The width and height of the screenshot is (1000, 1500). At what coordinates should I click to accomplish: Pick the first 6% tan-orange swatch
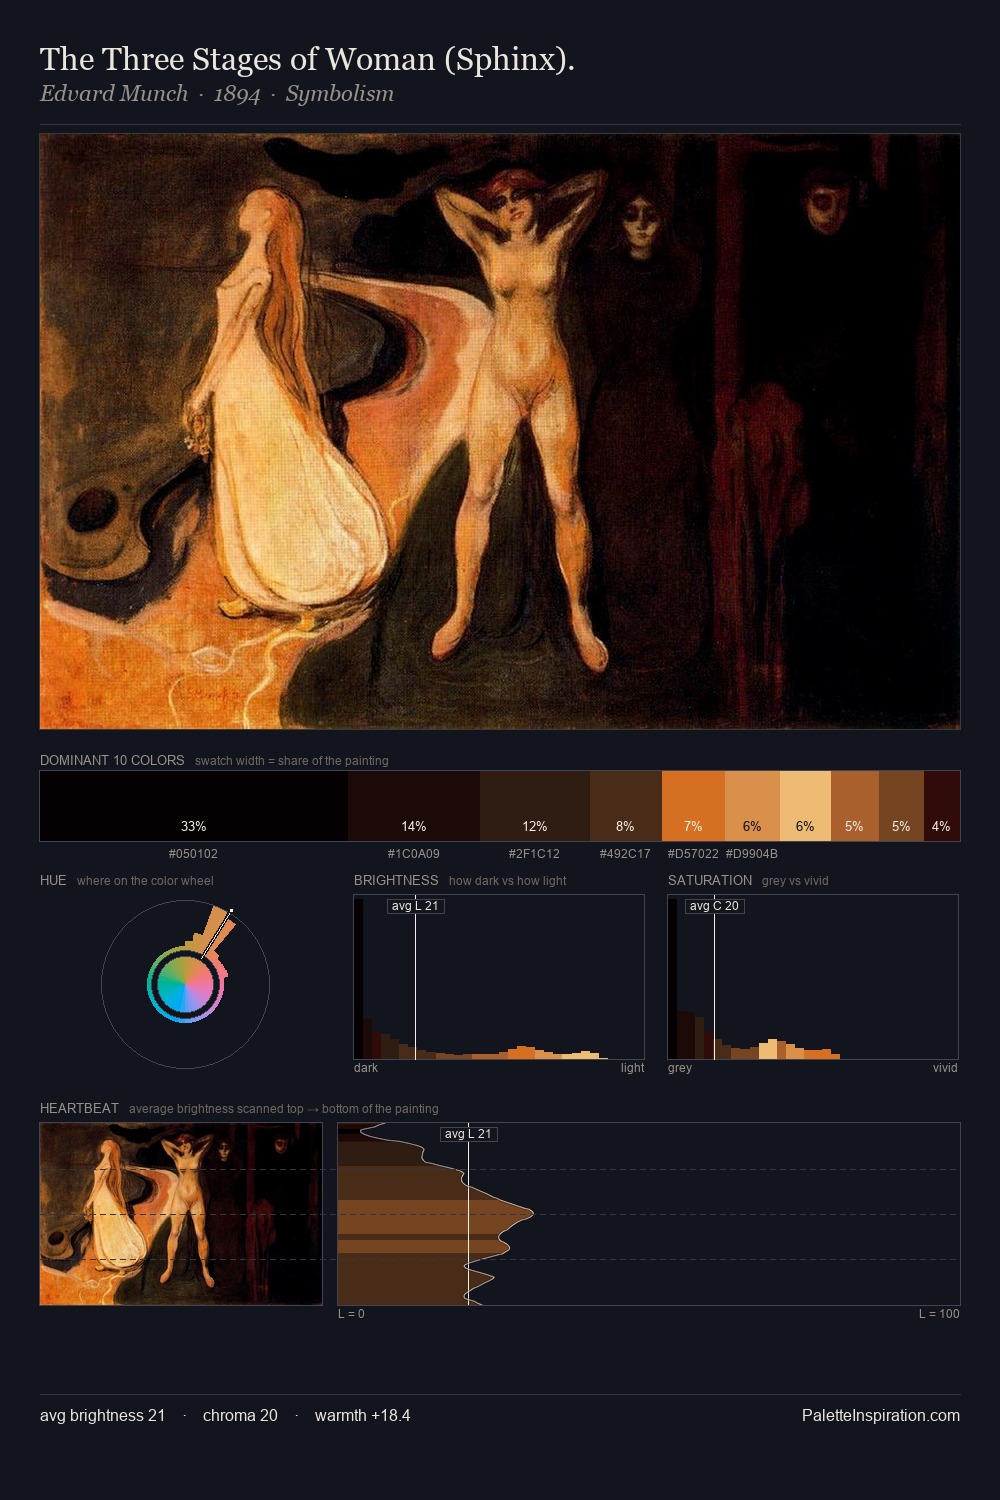click(752, 806)
